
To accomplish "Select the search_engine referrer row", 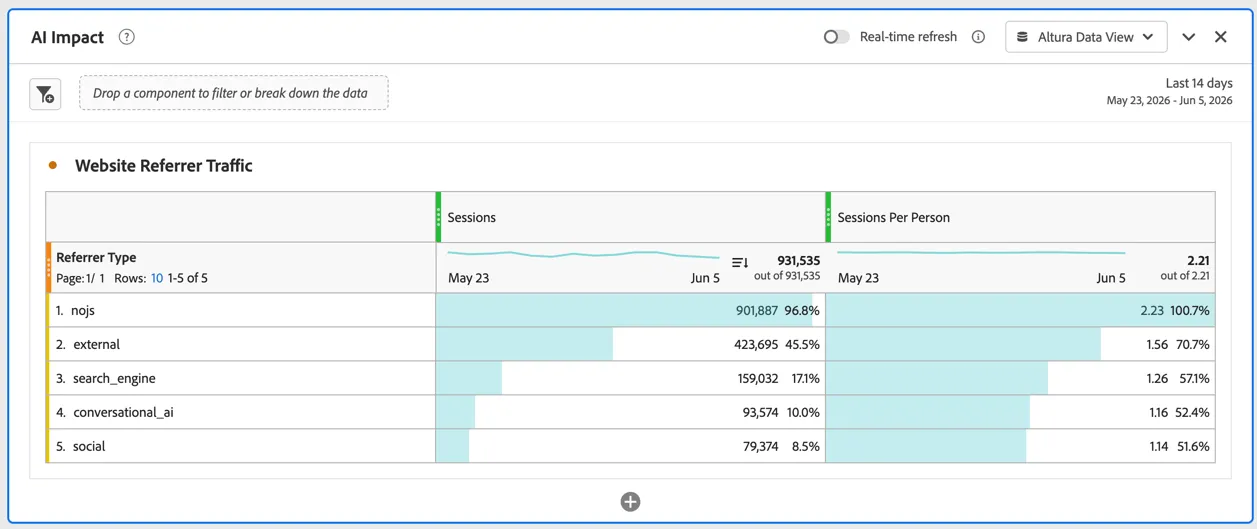I will point(631,378).
